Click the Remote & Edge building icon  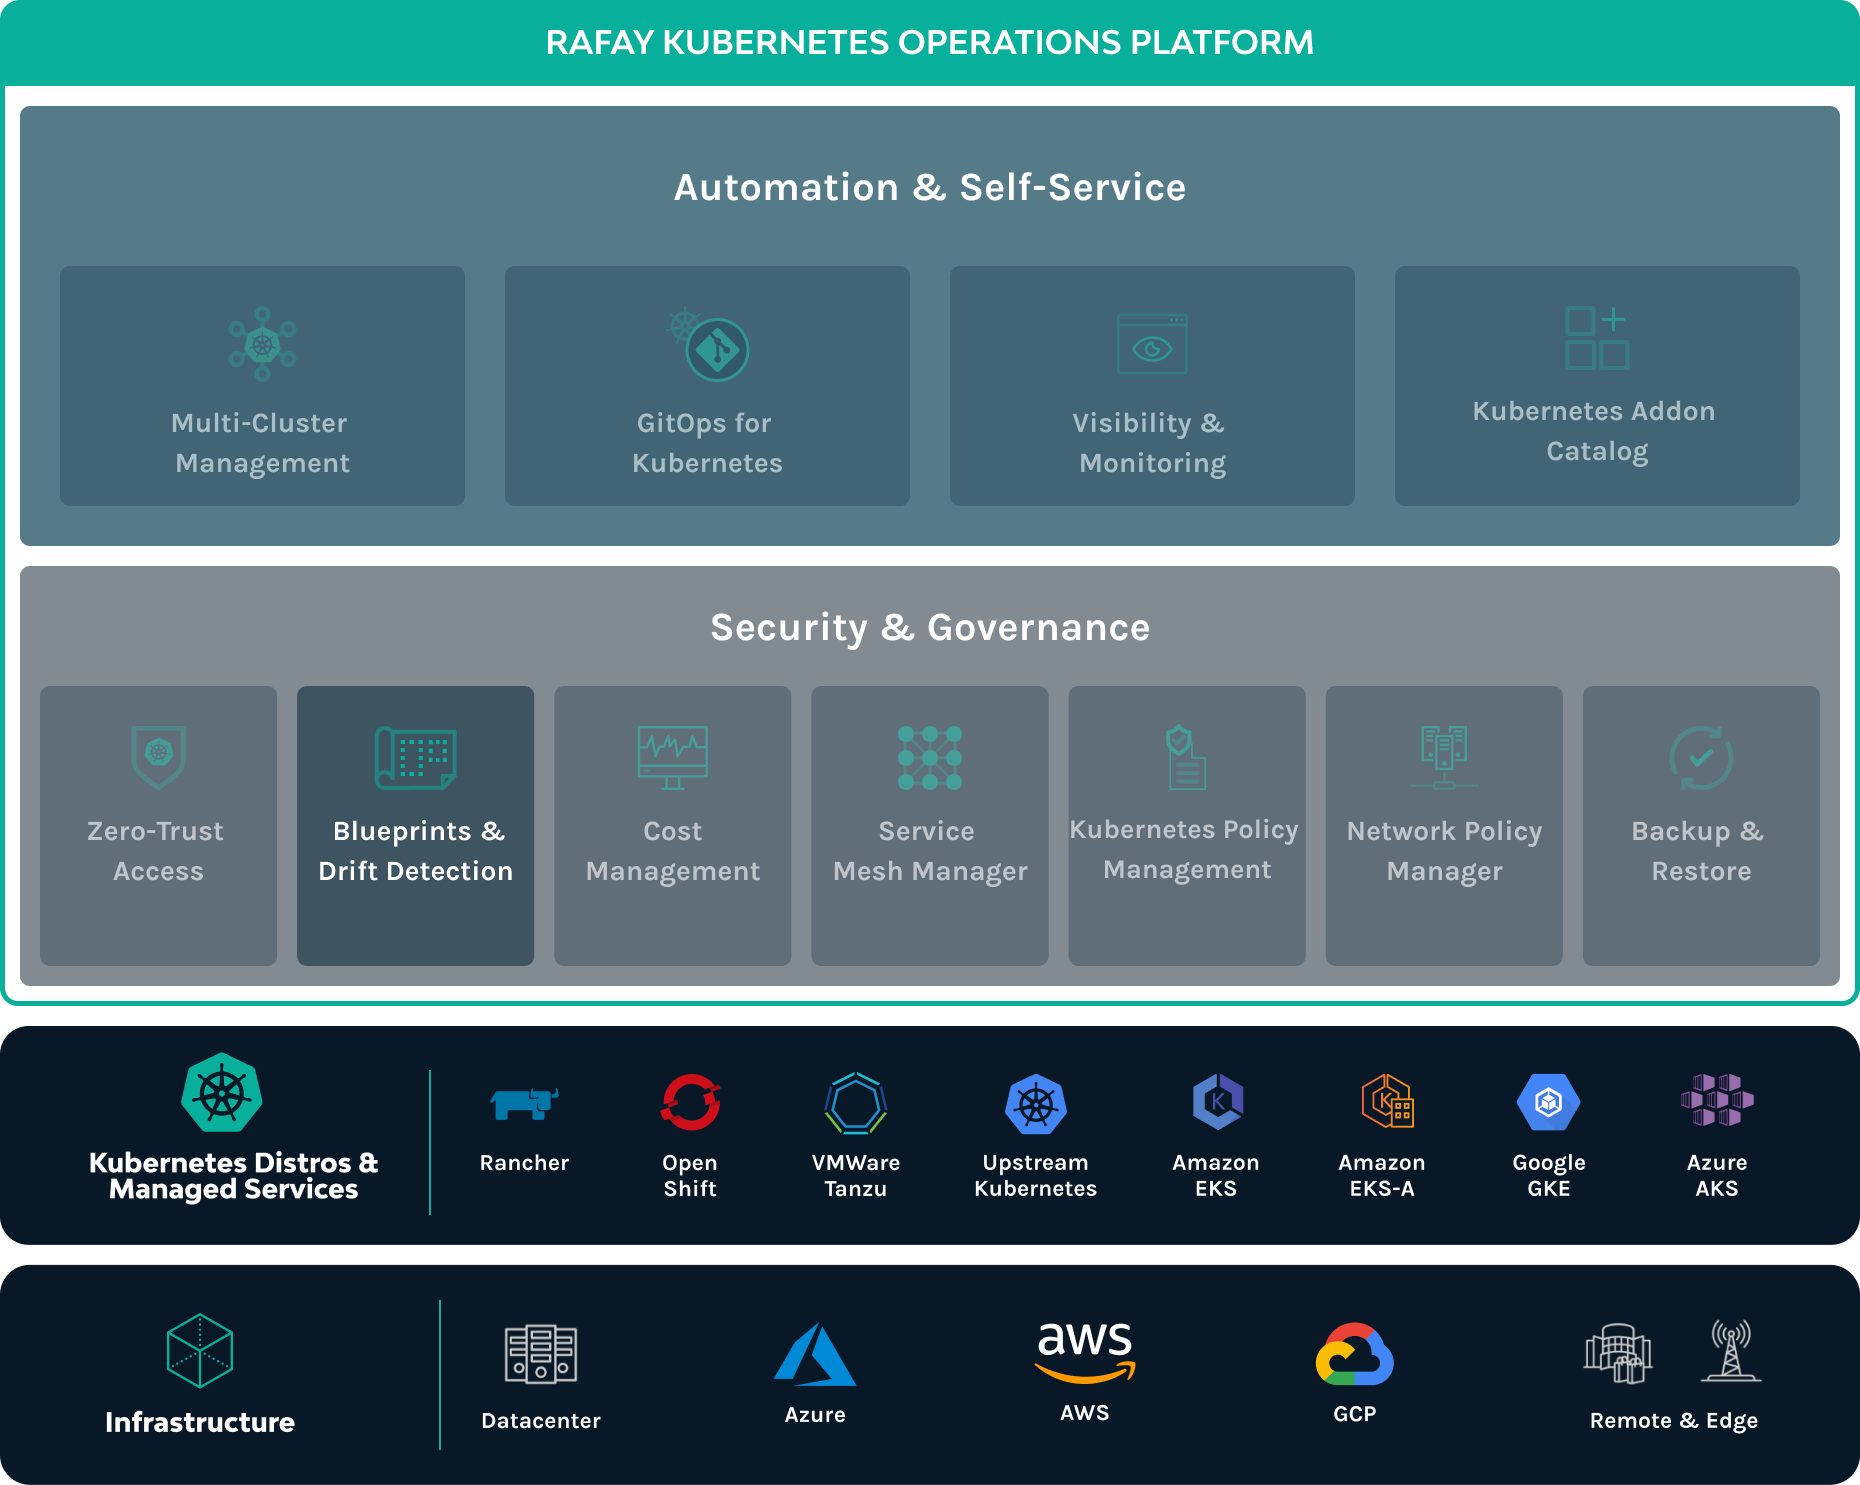[1618, 1354]
